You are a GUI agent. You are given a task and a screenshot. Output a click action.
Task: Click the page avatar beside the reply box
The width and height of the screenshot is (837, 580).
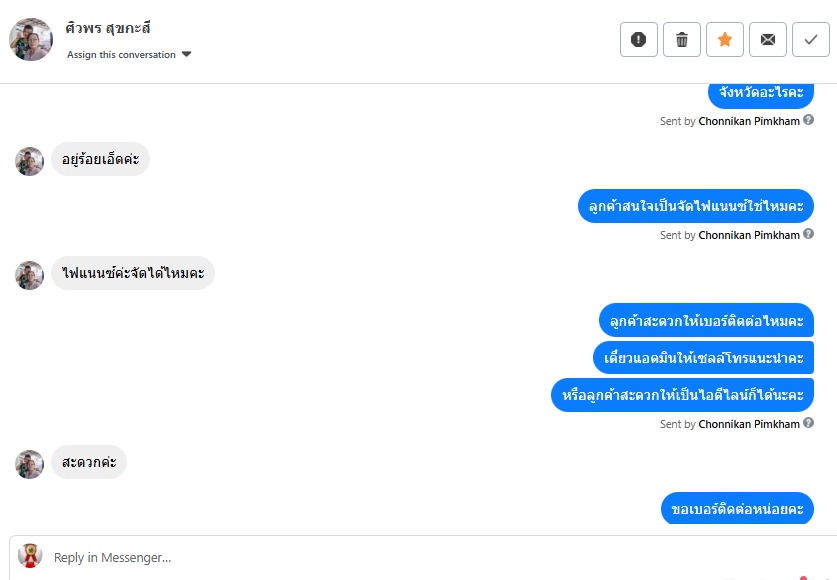[30, 556]
